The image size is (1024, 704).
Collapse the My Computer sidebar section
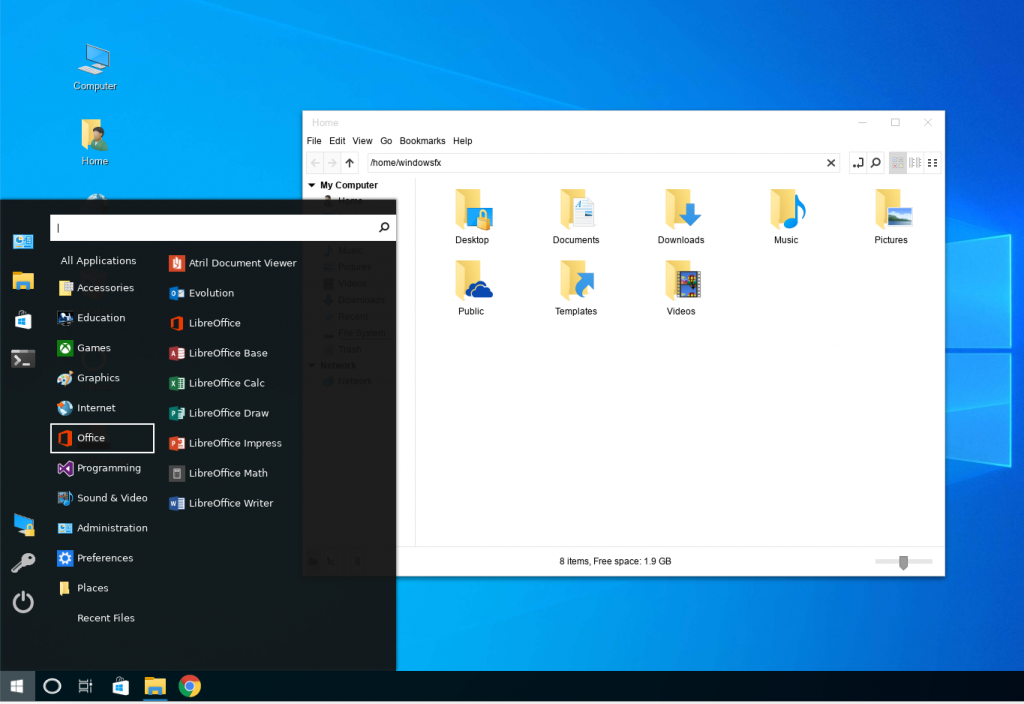[x=311, y=186]
